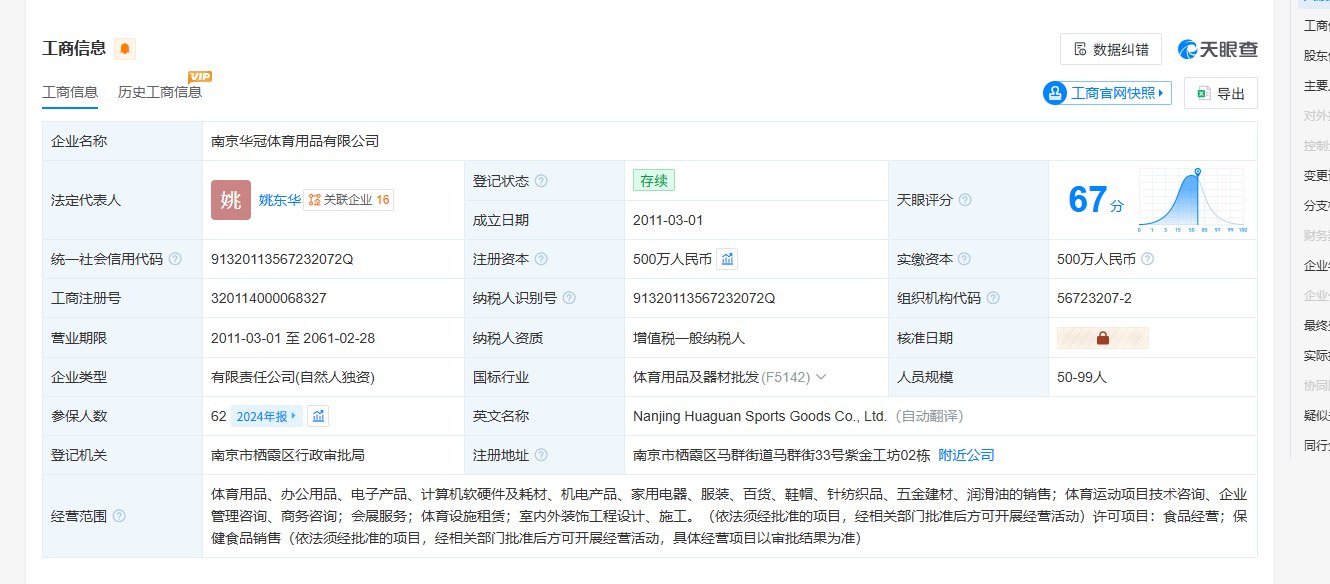This screenshot has height=584, width=1330.
Task: Open 附近公司 link
Action: pyautogui.click(x=966, y=455)
